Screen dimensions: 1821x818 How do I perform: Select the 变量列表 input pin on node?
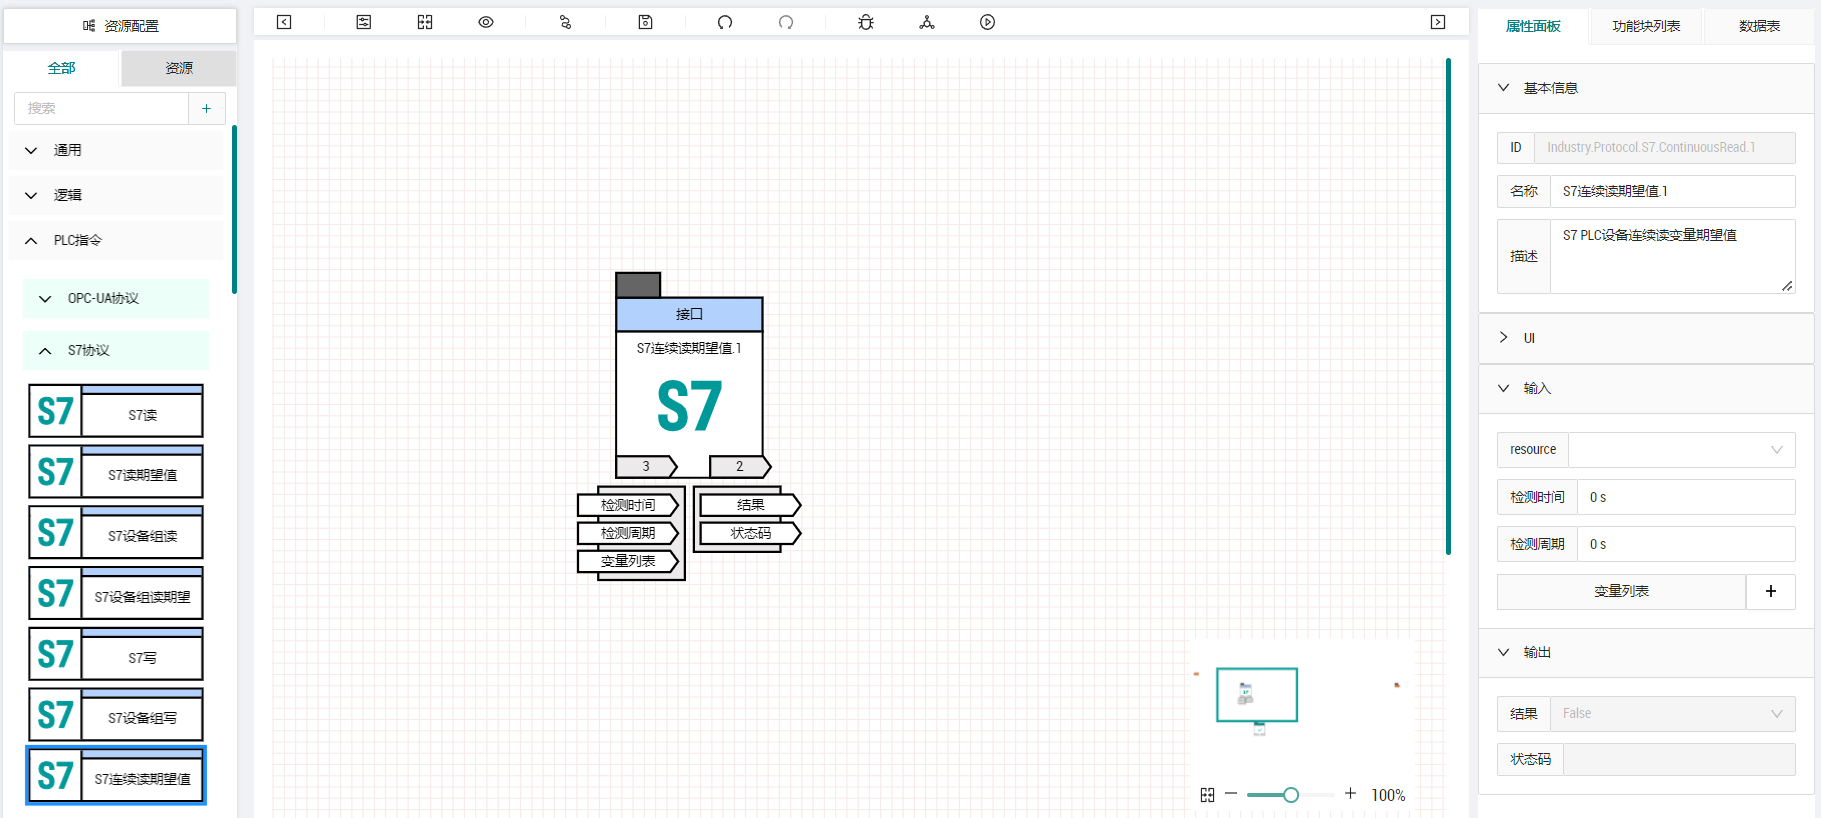tap(628, 561)
